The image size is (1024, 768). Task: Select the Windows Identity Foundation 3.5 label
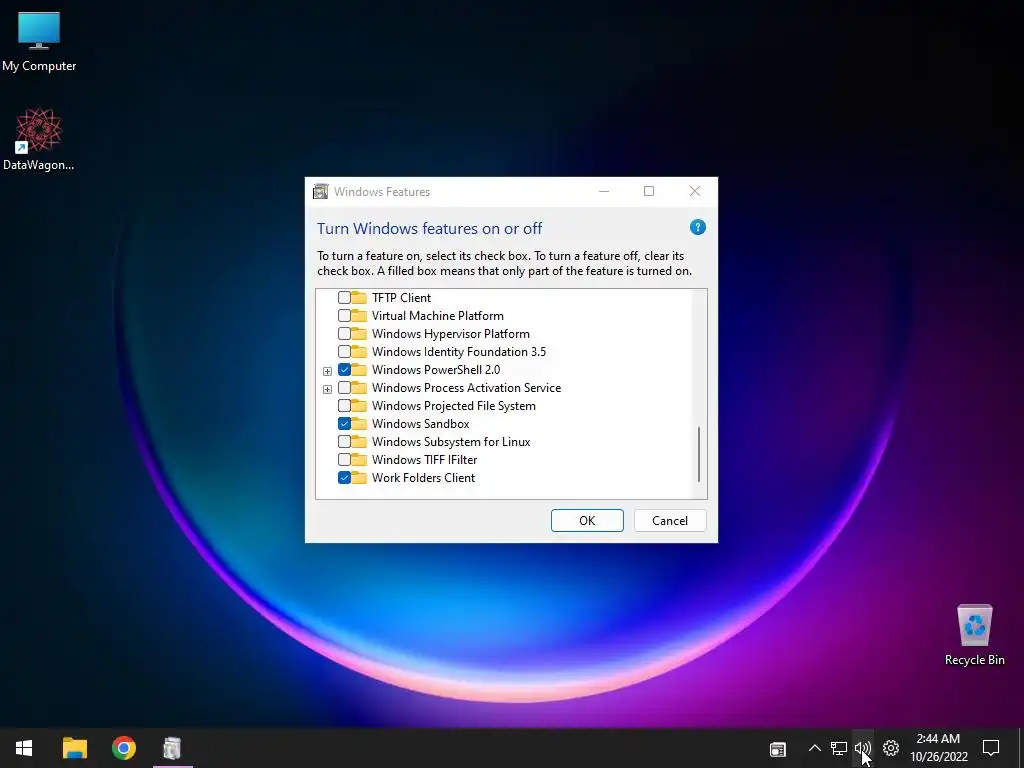point(458,351)
